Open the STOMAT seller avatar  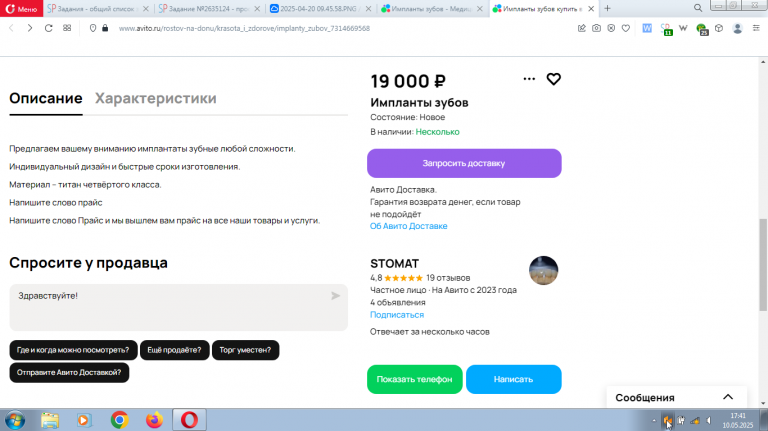click(543, 270)
